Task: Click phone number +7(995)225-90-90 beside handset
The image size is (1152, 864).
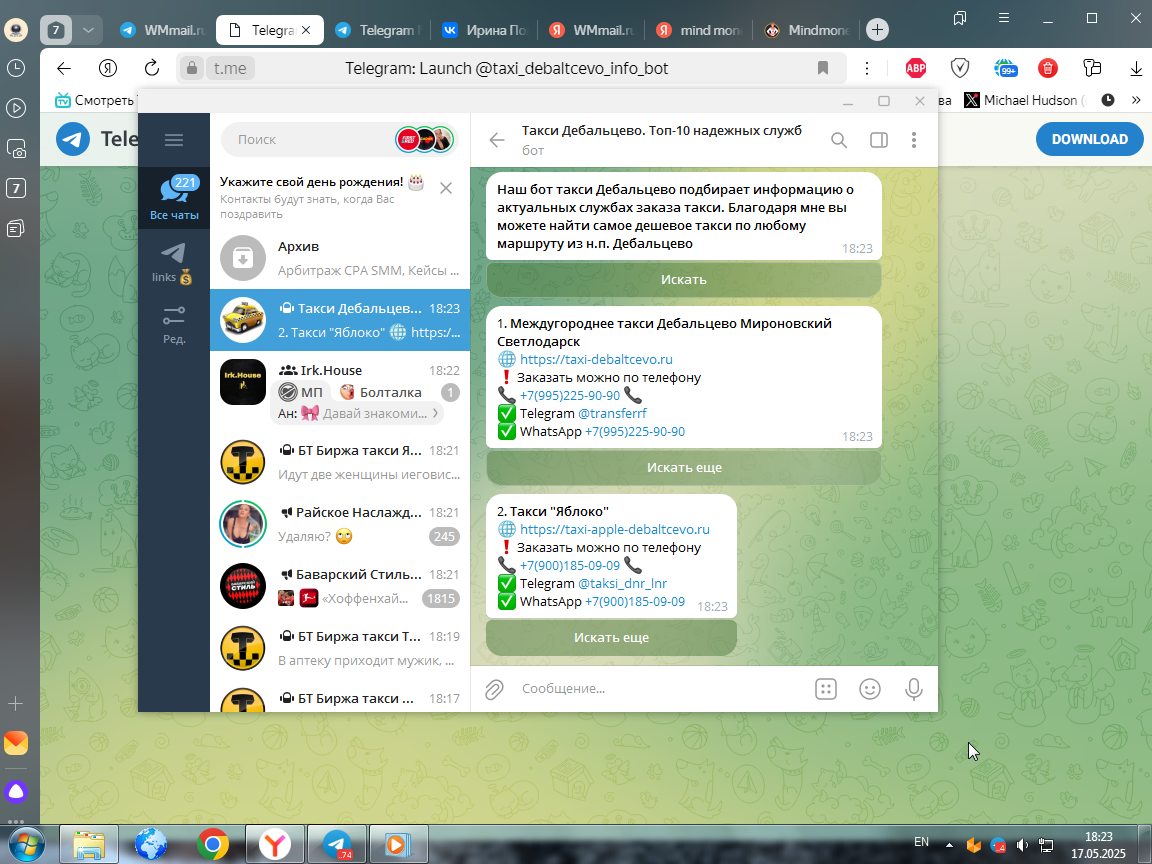Action: (x=569, y=395)
